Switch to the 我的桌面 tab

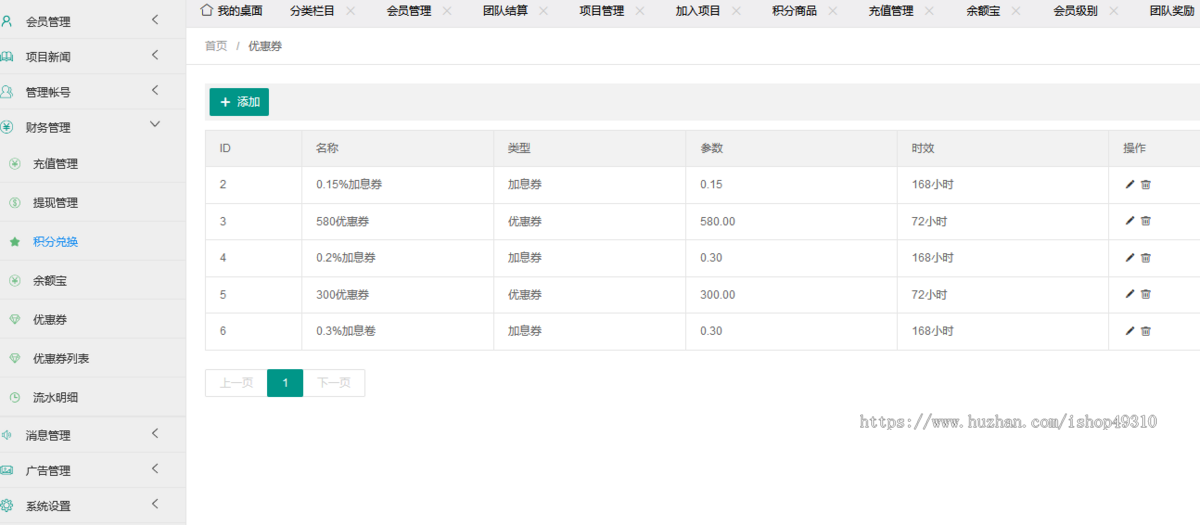tap(232, 11)
